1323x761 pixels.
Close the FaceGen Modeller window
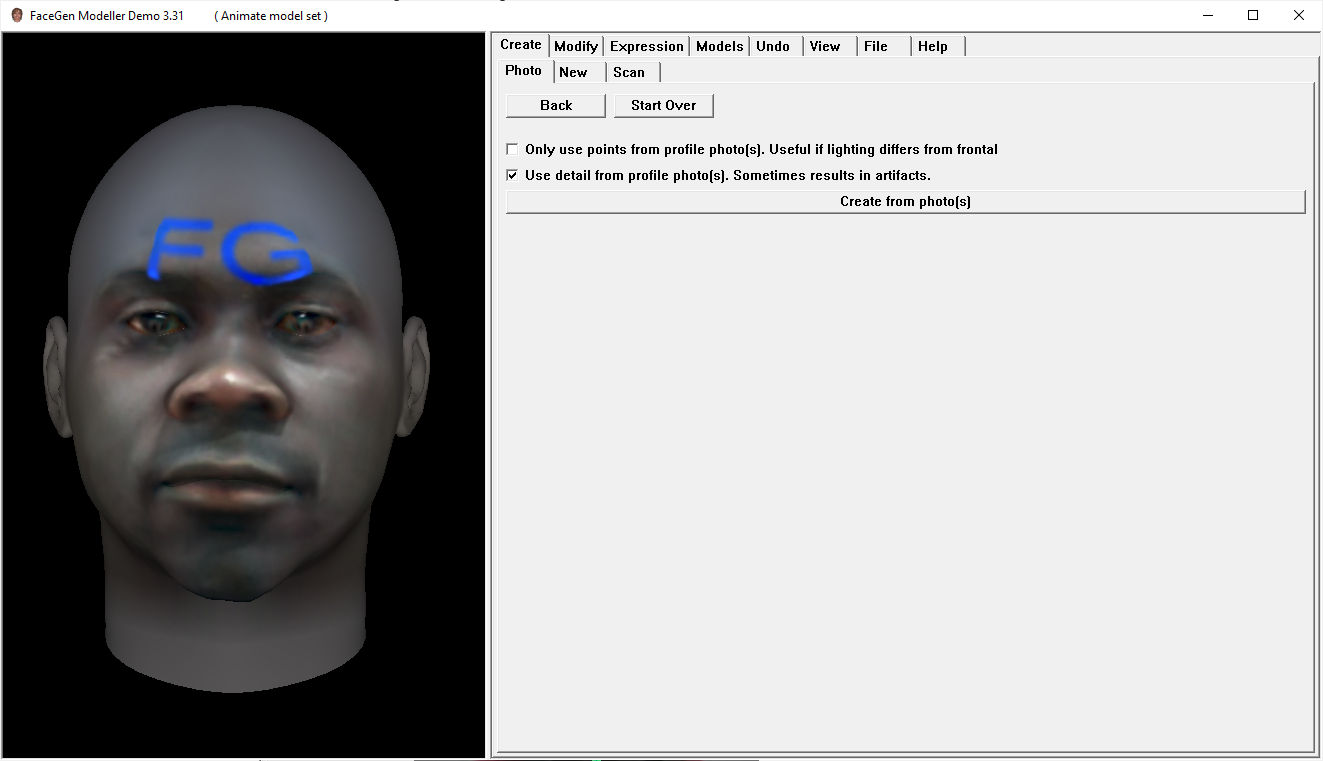[1299, 15]
